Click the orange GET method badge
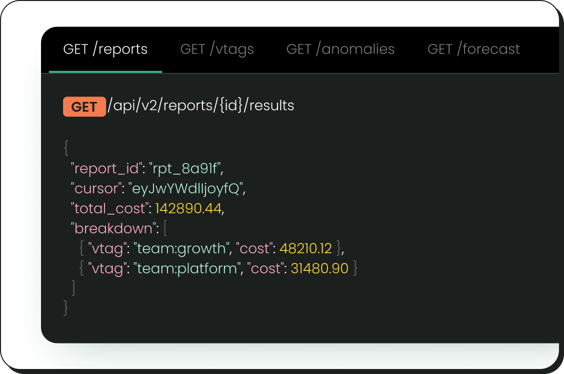The image size is (564, 374). (84, 107)
